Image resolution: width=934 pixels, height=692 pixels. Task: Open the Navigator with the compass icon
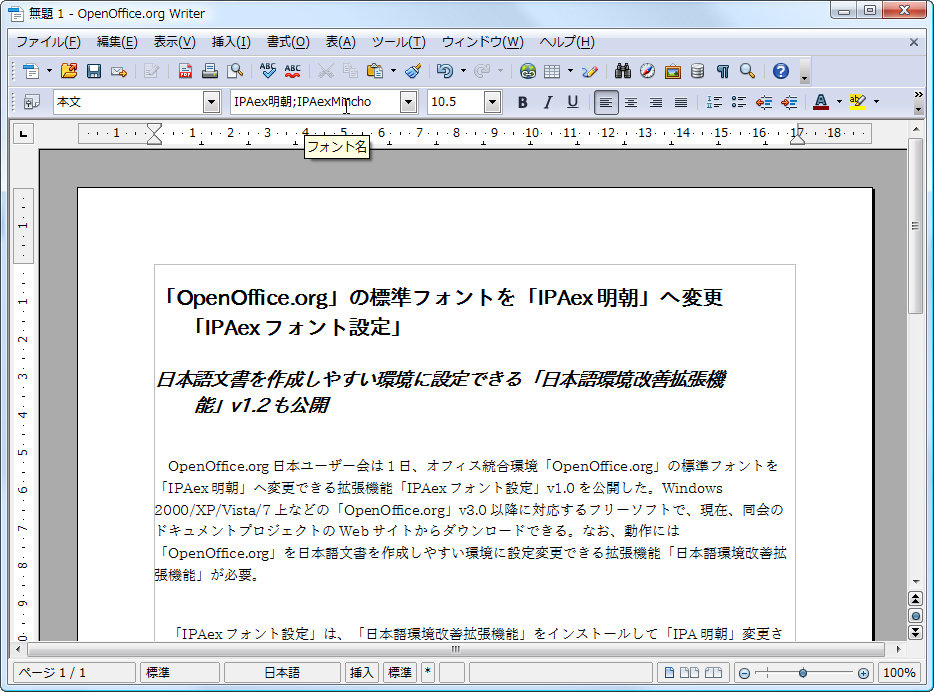pyautogui.click(x=647, y=71)
